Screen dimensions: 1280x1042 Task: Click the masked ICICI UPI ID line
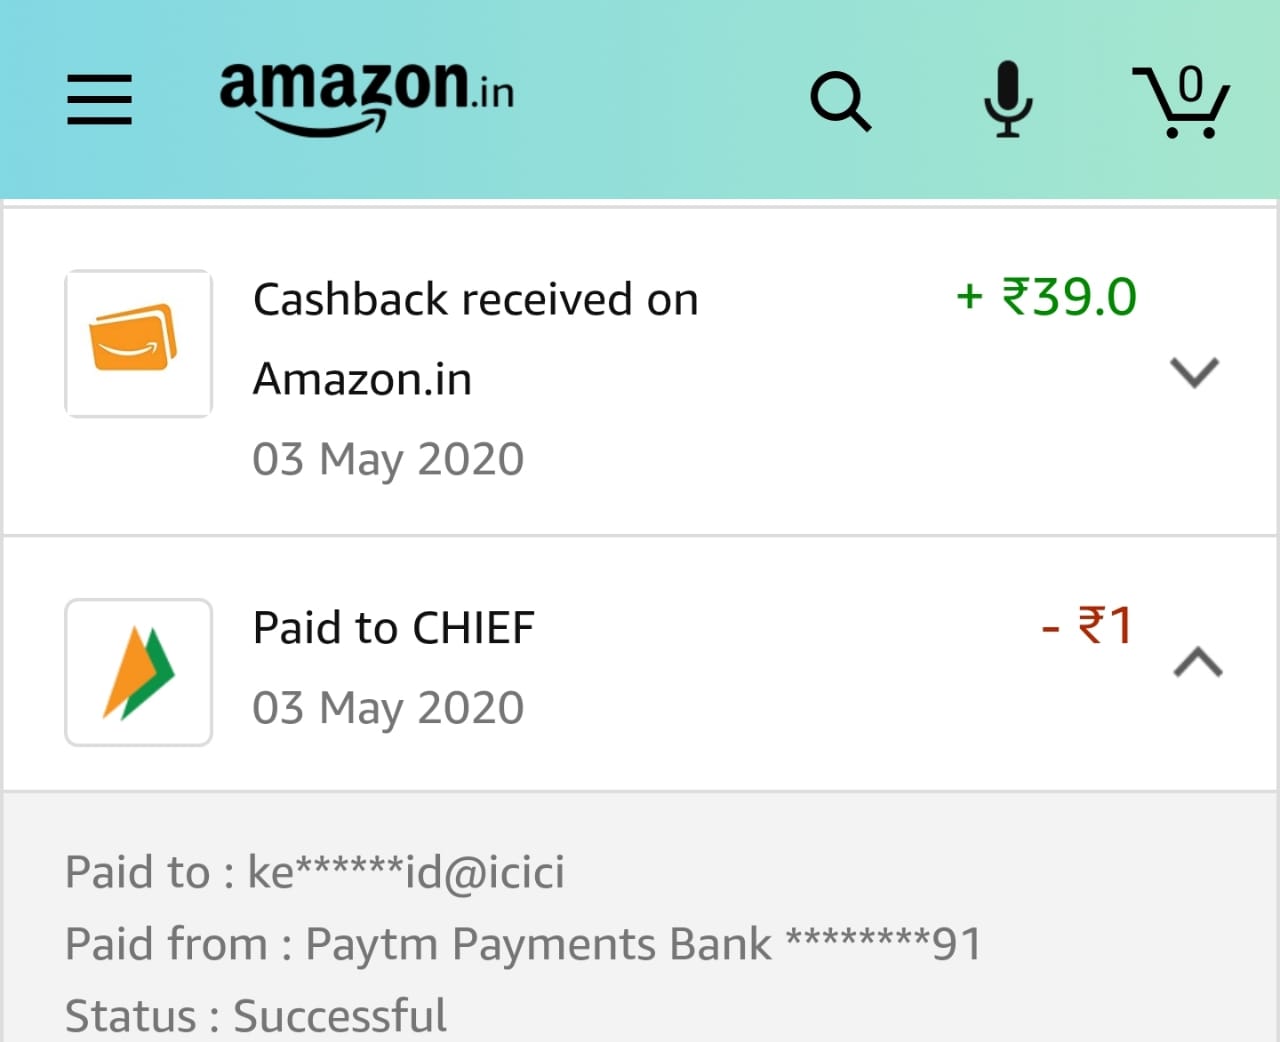pos(315,872)
